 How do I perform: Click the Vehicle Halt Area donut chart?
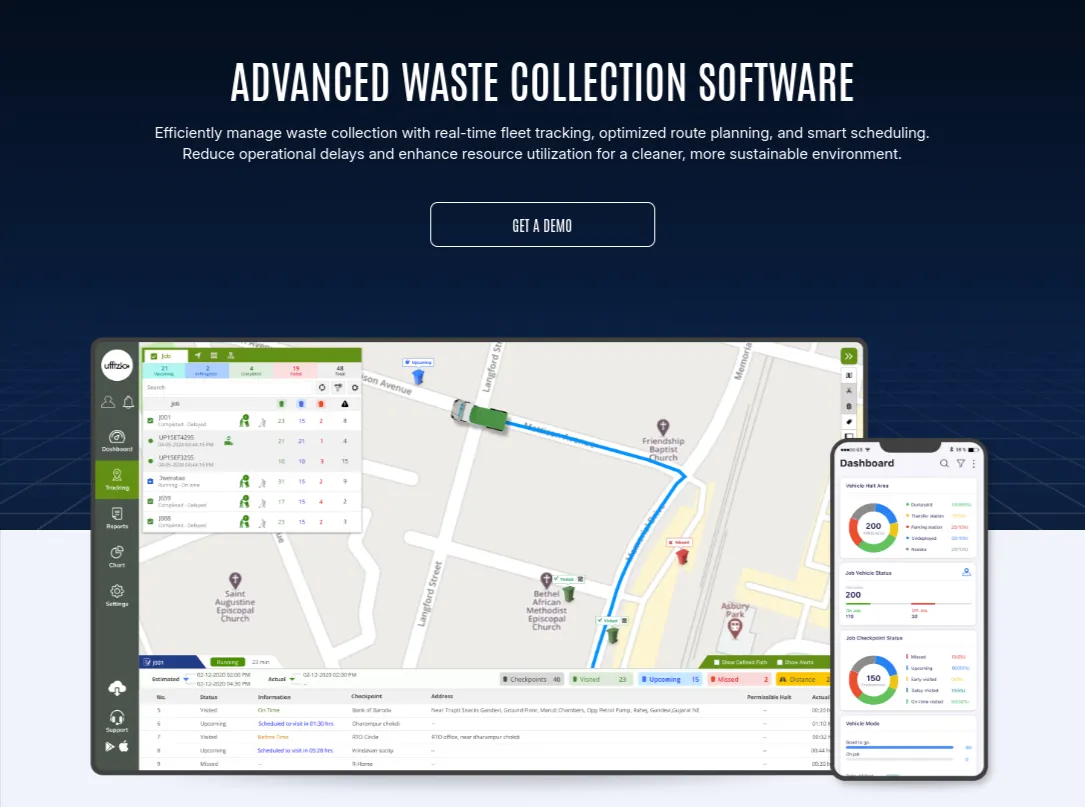[x=873, y=527]
